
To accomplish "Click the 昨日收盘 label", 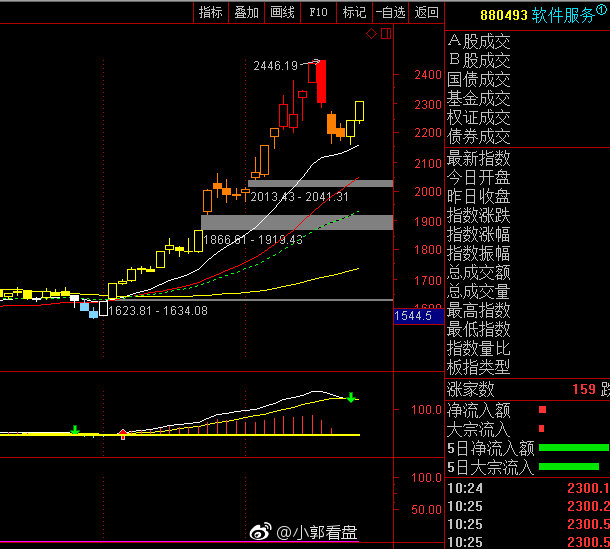I will coord(479,196).
